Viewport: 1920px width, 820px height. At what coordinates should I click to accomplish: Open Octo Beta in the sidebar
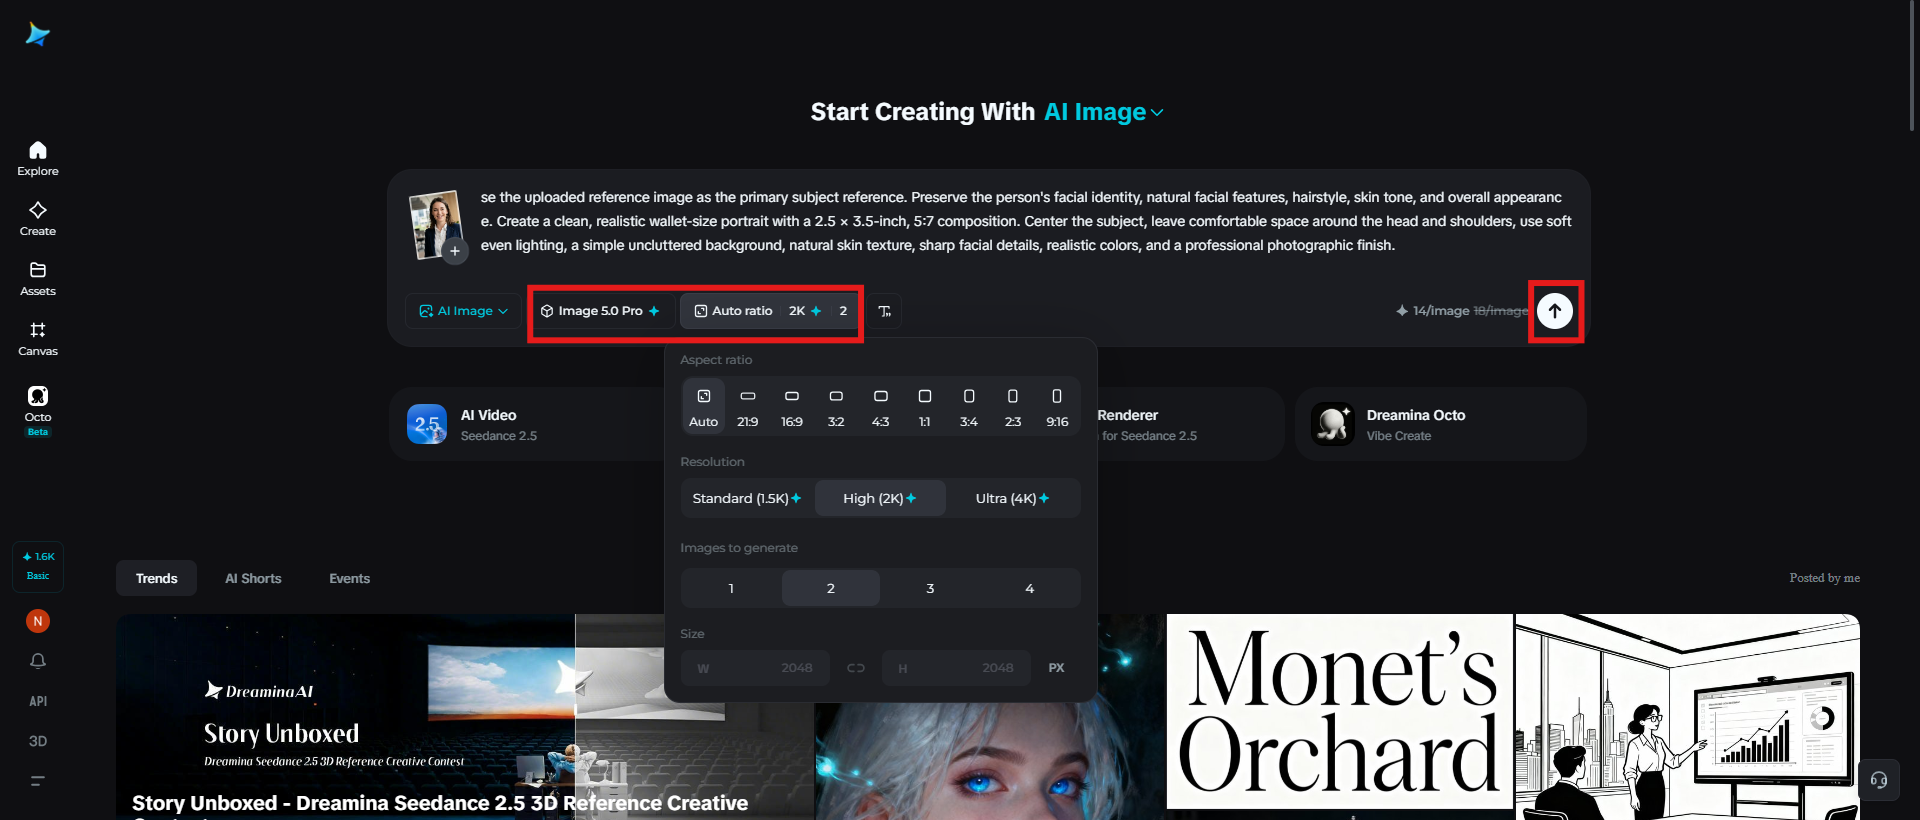click(x=38, y=410)
